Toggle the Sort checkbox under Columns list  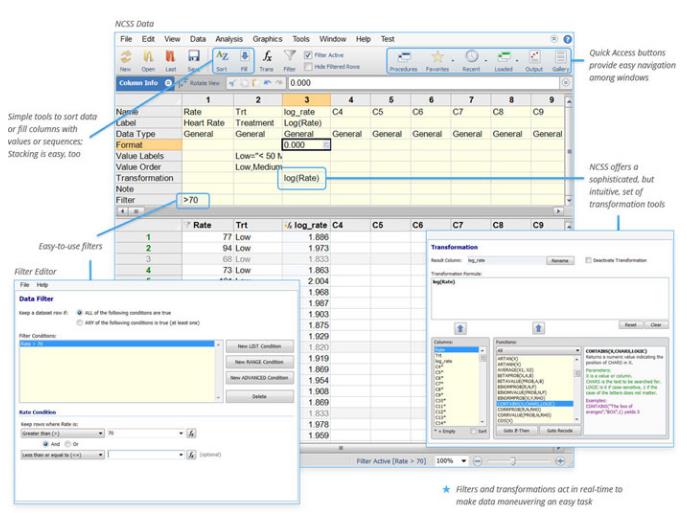[473, 432]
